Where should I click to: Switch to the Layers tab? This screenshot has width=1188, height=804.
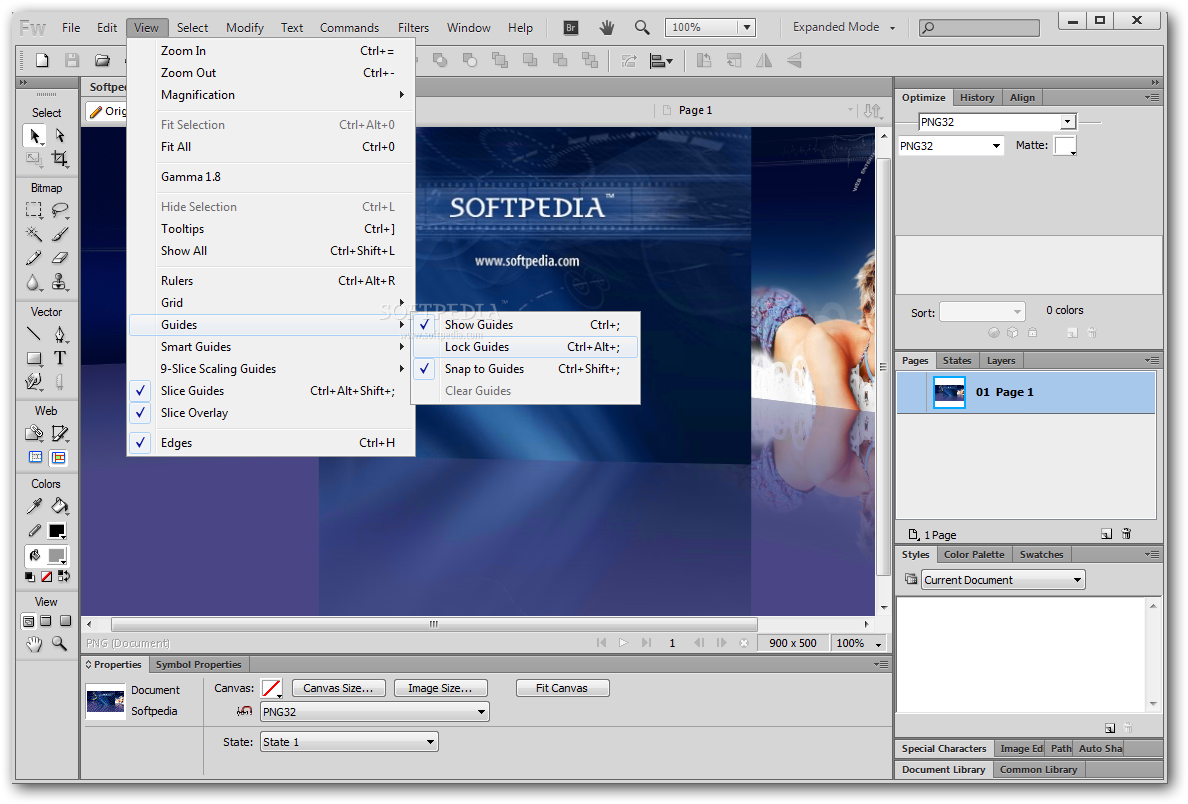pyautogui.click(x=1001, y=361)
